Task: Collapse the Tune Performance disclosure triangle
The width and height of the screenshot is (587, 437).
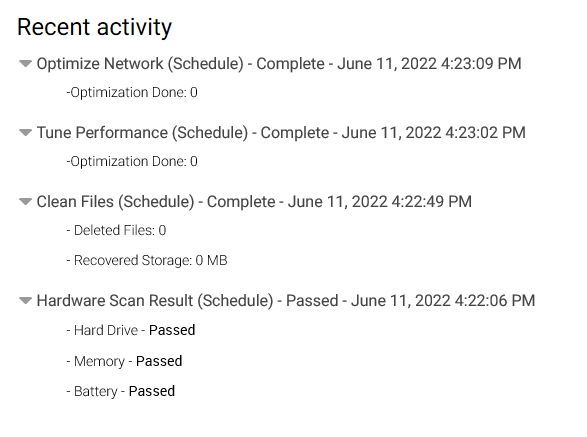Action: 25,133
